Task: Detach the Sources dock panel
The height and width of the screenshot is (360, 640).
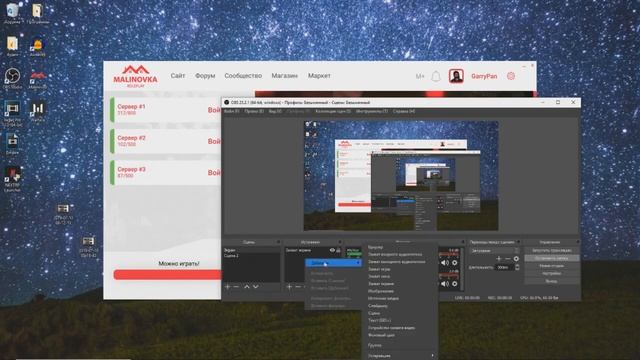Action: click(340, 242)
